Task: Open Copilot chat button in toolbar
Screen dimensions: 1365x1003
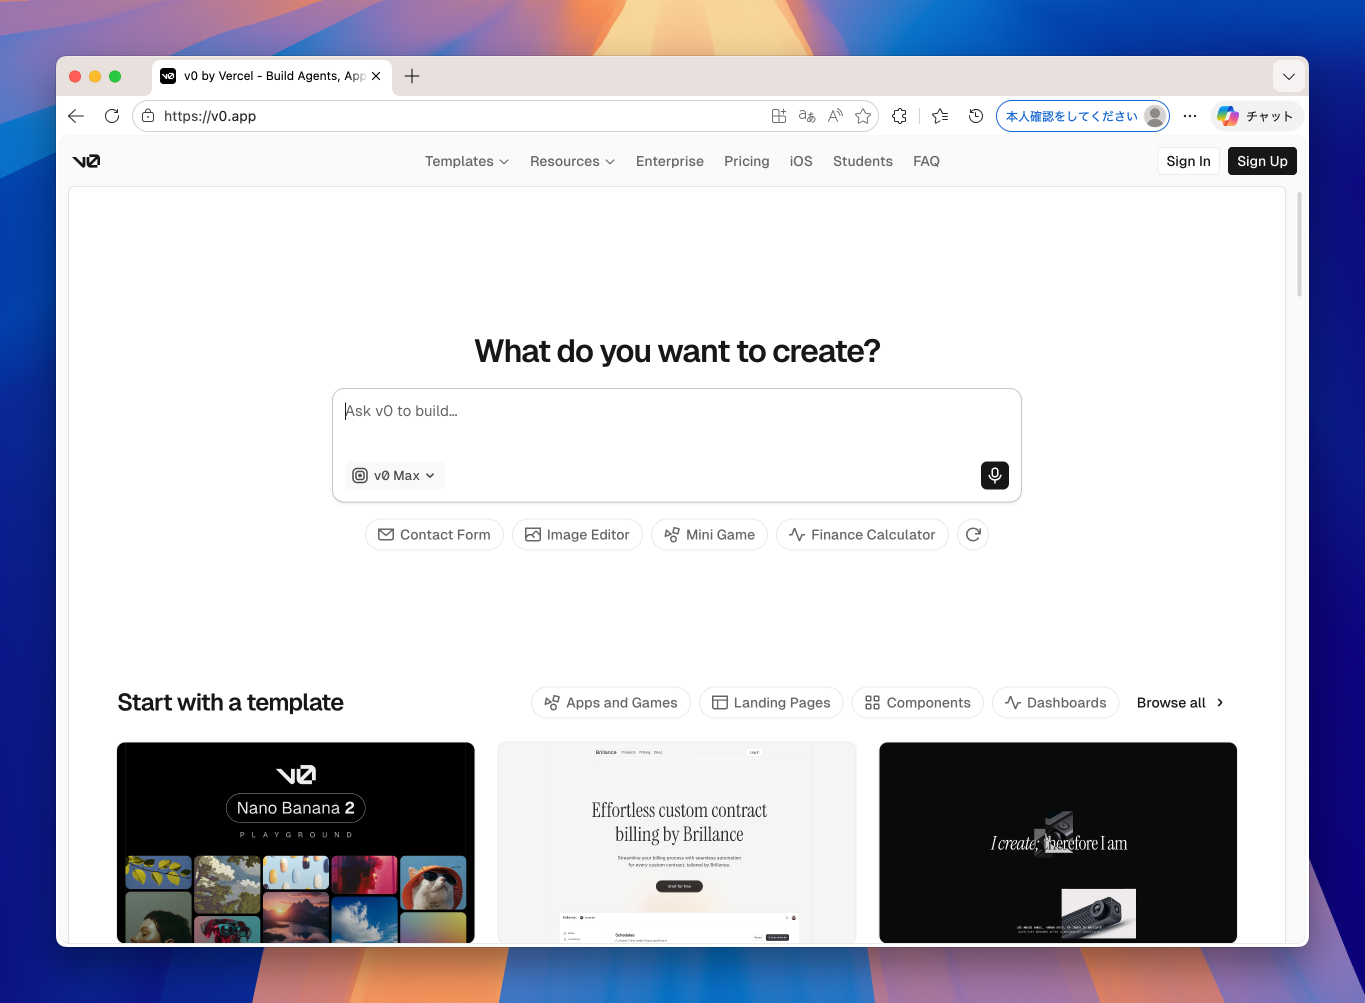Action: [x=1257, y=116]
